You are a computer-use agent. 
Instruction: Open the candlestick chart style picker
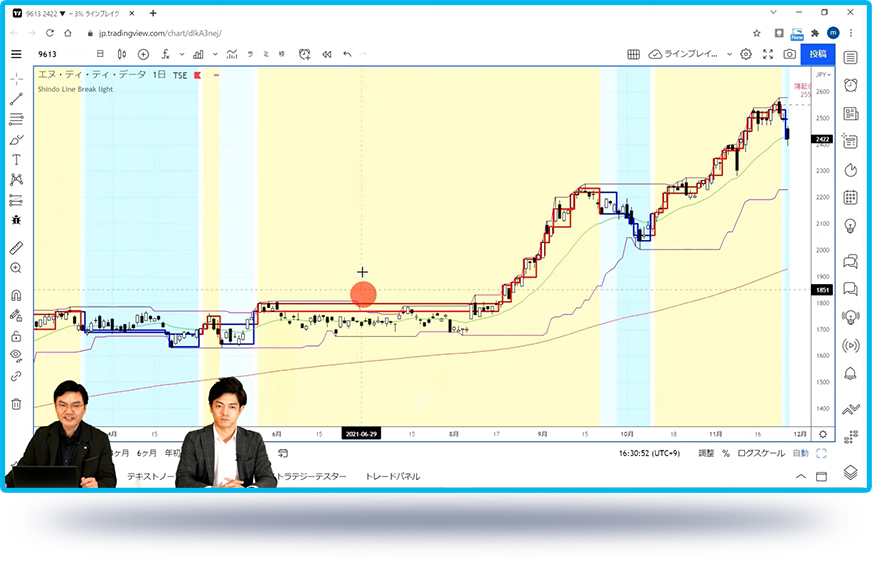(122, 54)
